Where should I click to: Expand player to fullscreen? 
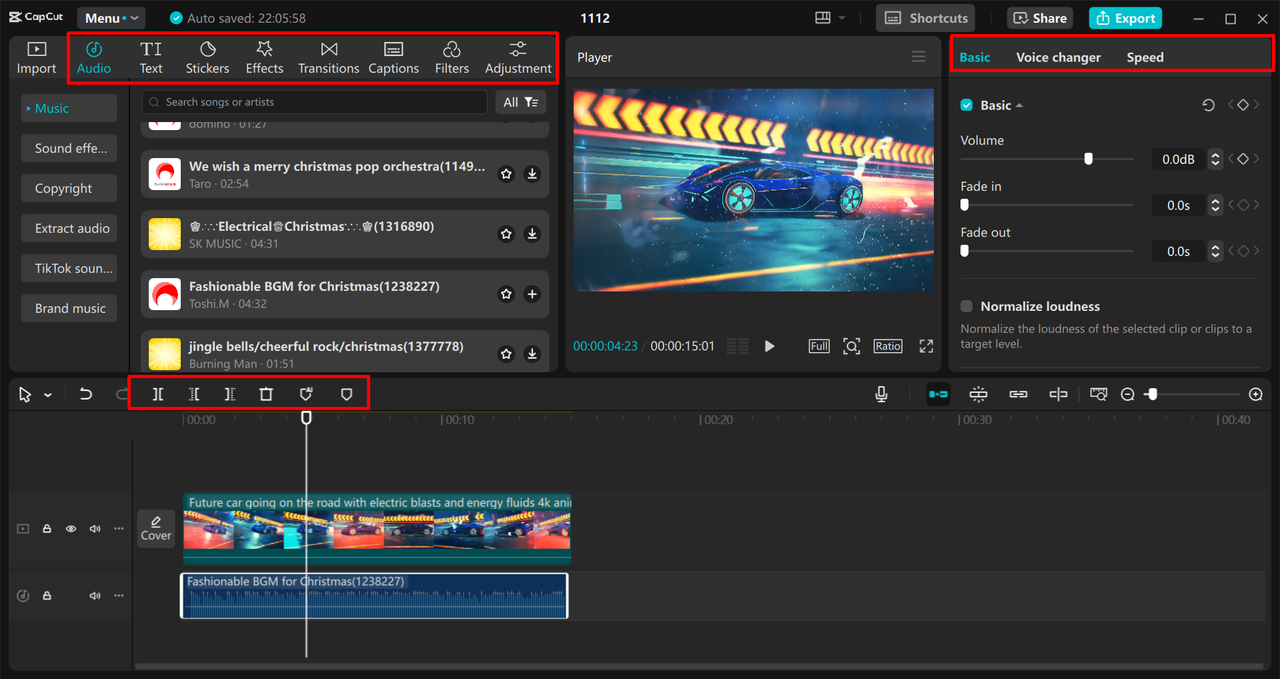[926, 346]
